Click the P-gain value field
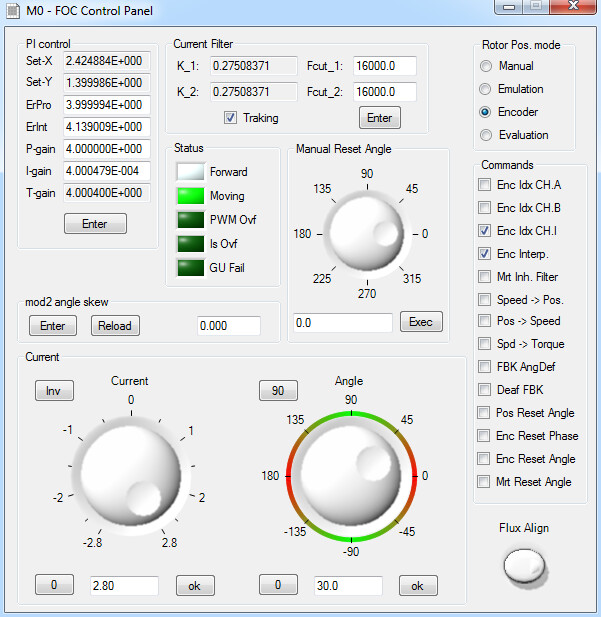 [x=107, y=149]
